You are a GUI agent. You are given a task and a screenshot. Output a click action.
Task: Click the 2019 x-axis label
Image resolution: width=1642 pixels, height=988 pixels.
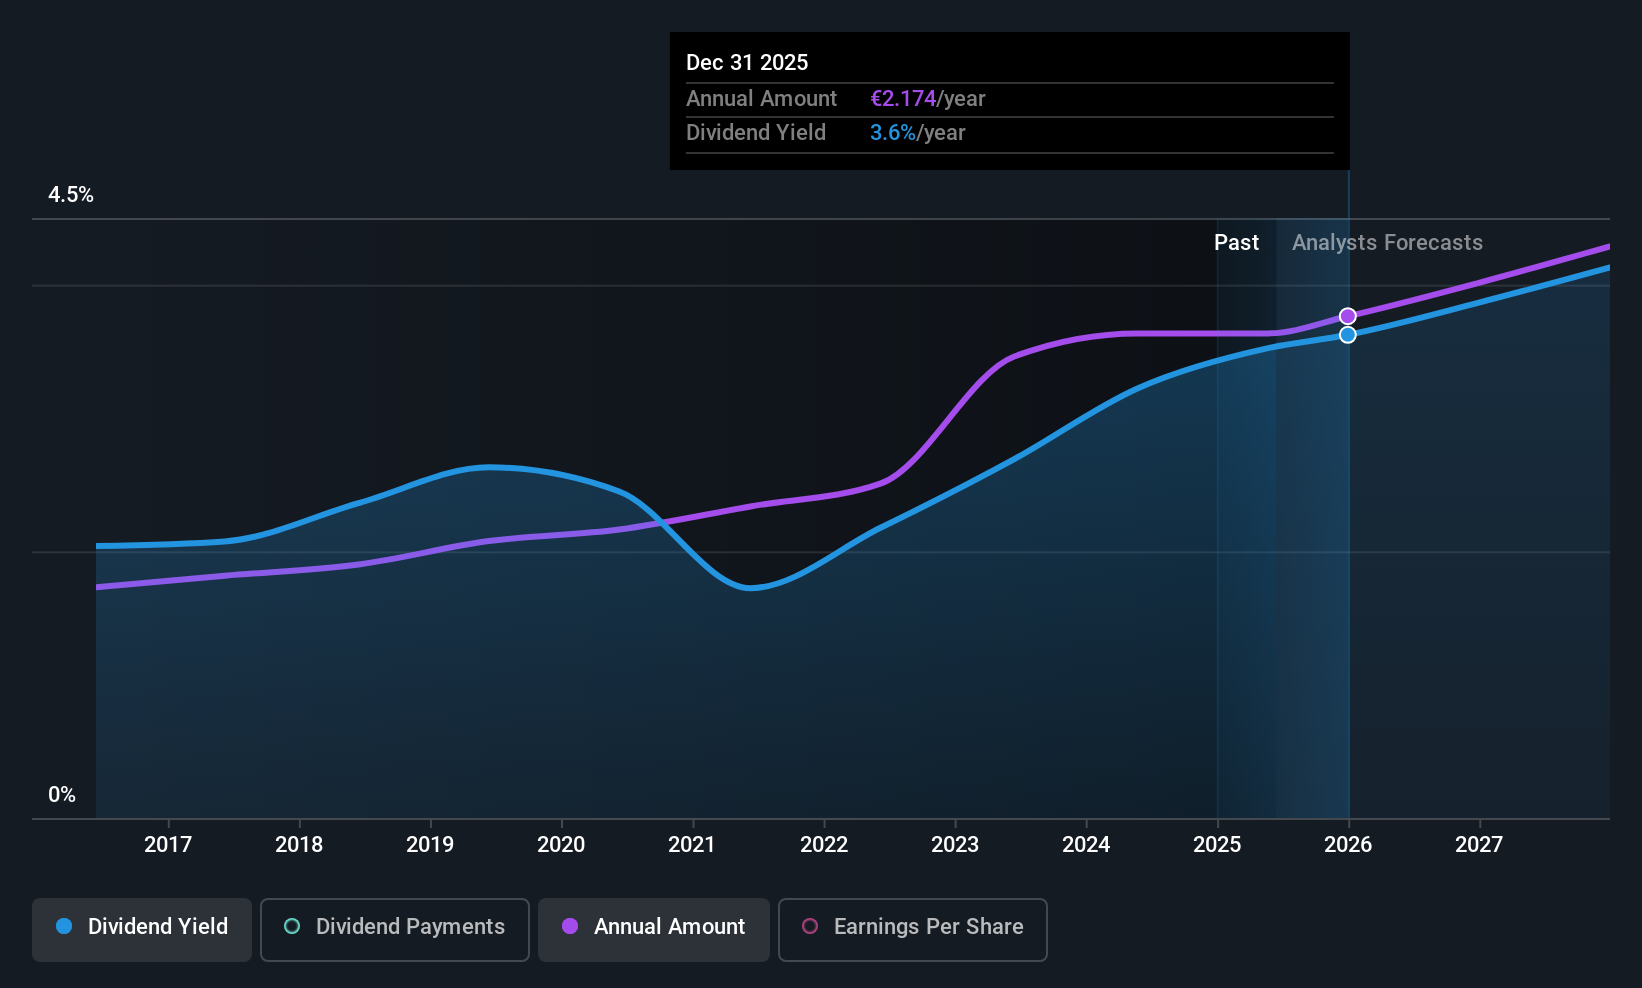pyautogui.click(x=430, y=845)
